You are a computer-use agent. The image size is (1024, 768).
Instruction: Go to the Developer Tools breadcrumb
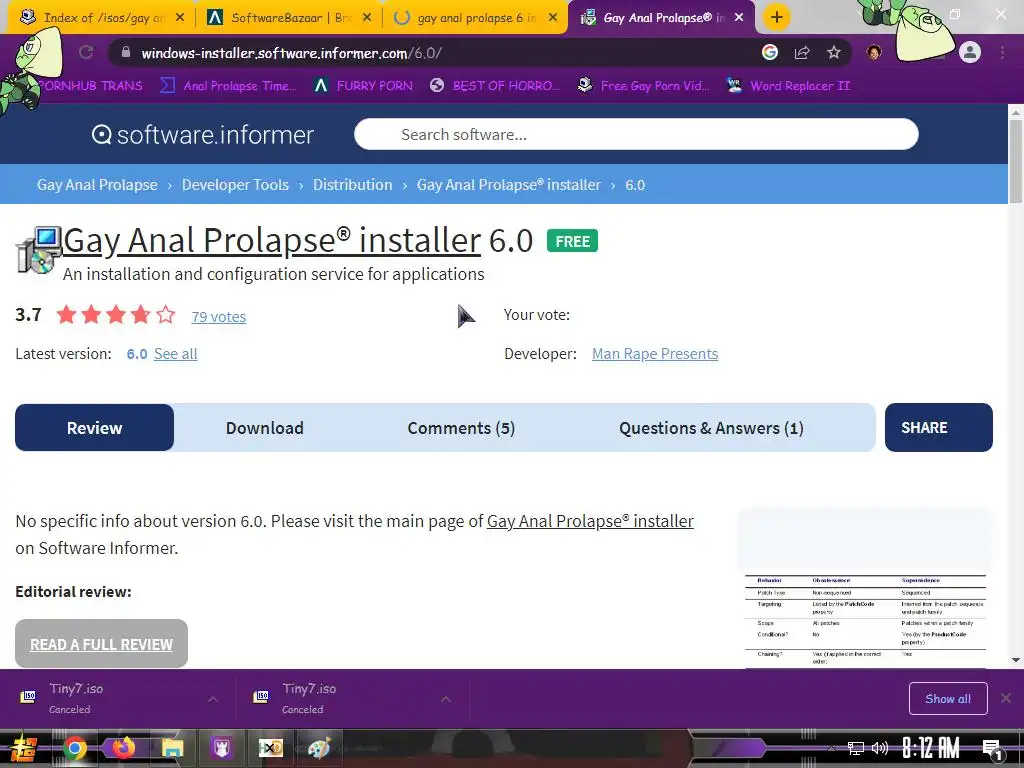tap(235, 185)
